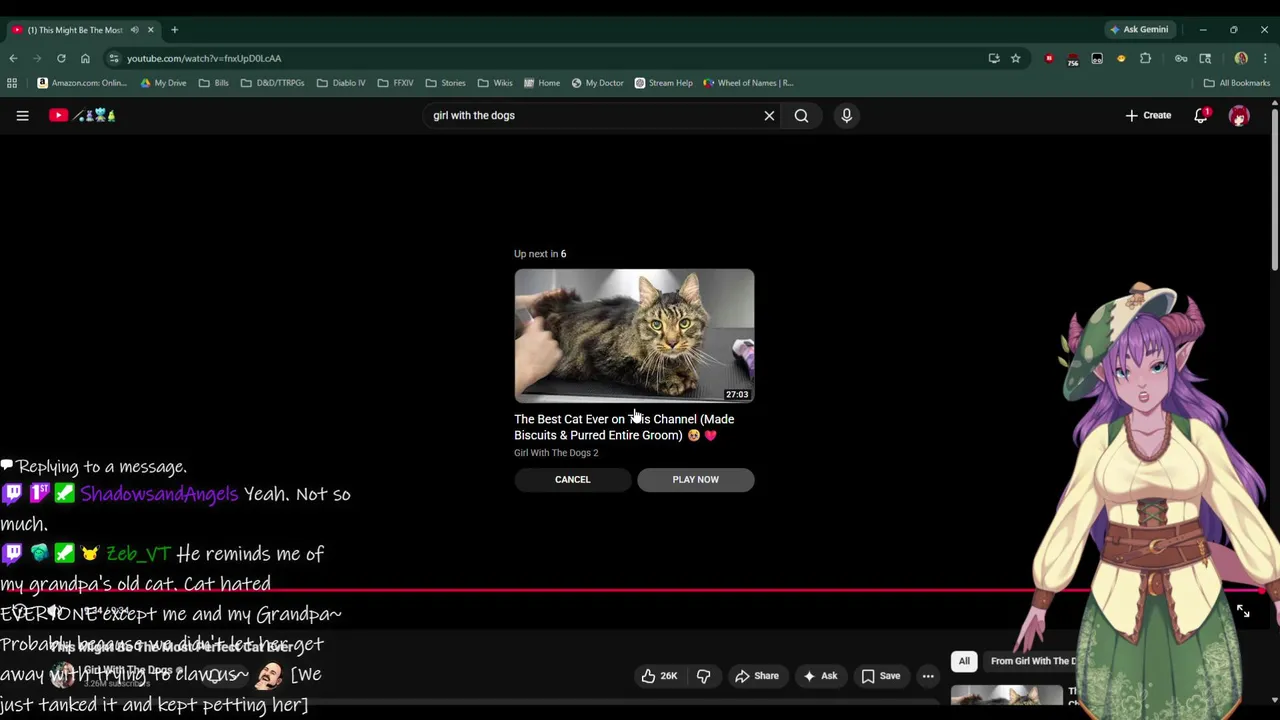Open Chrome profile avatar
1280x720 pixels.
pos(1241,58)
